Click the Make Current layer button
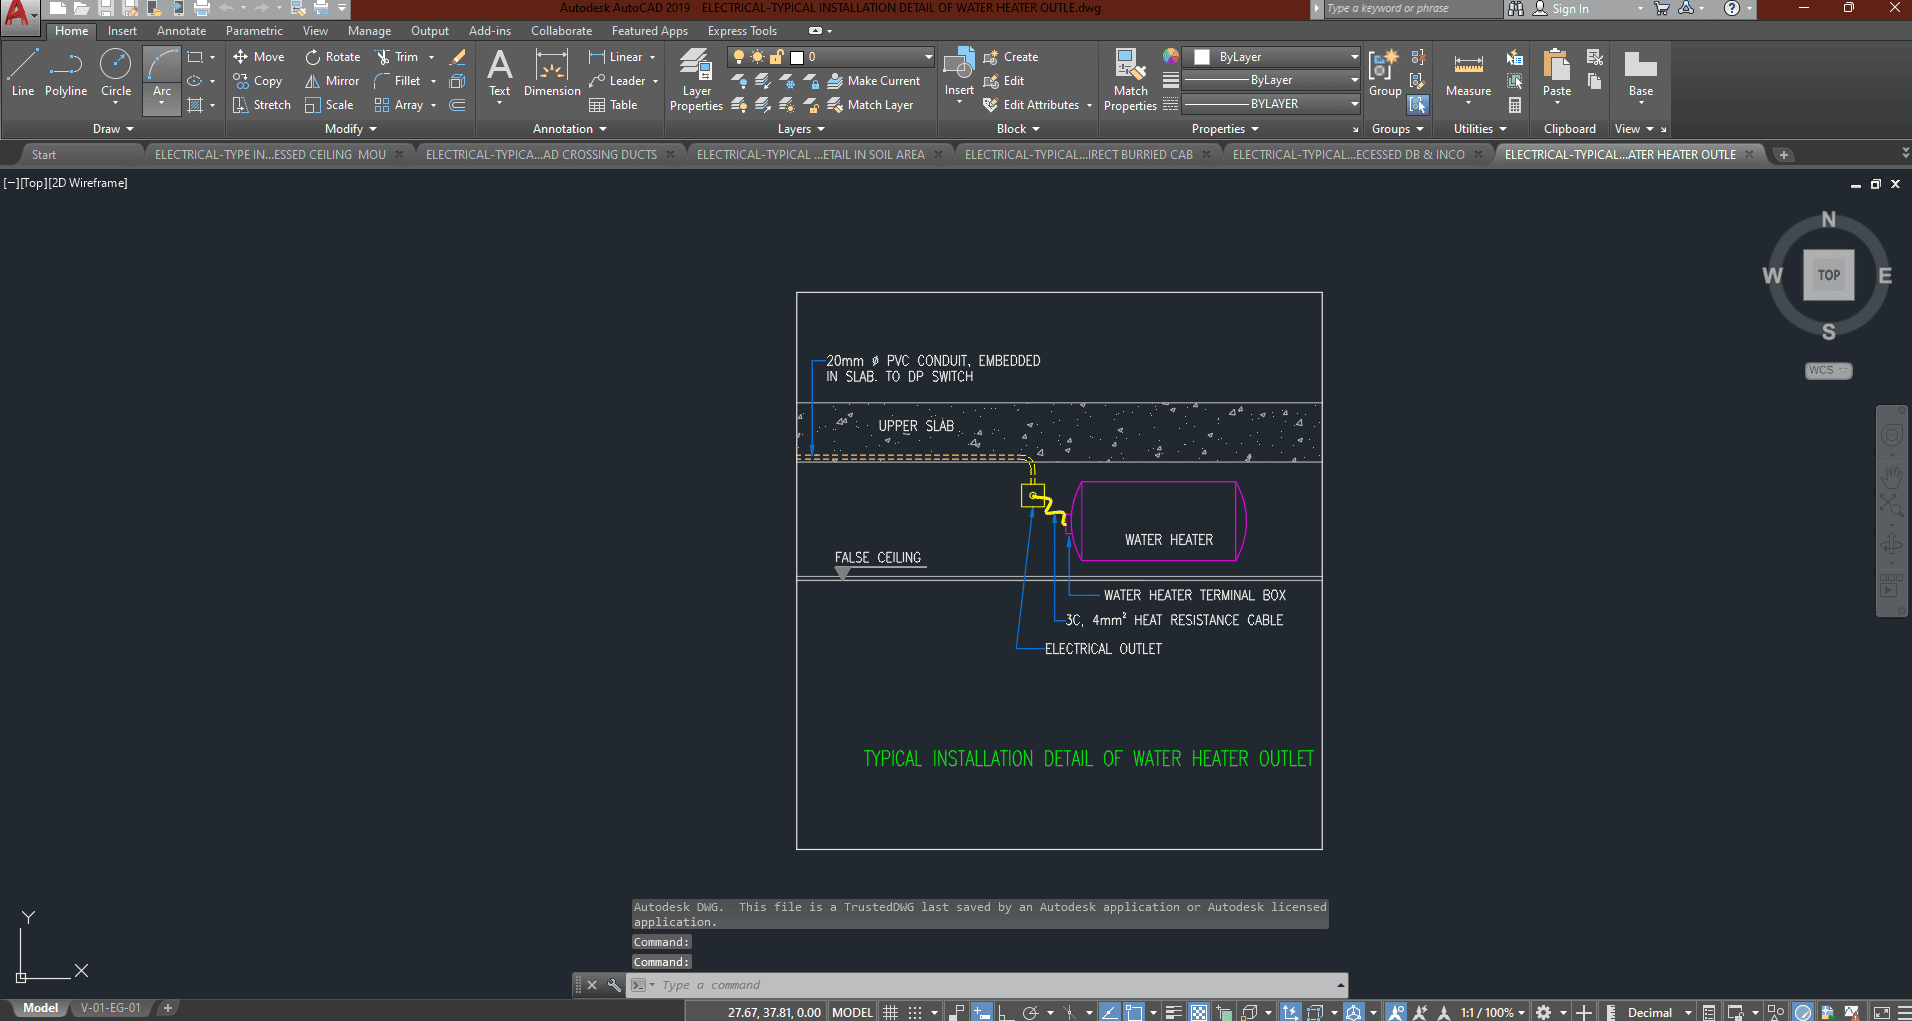This screenshot has width=1912, height=1021. point(874,81)
